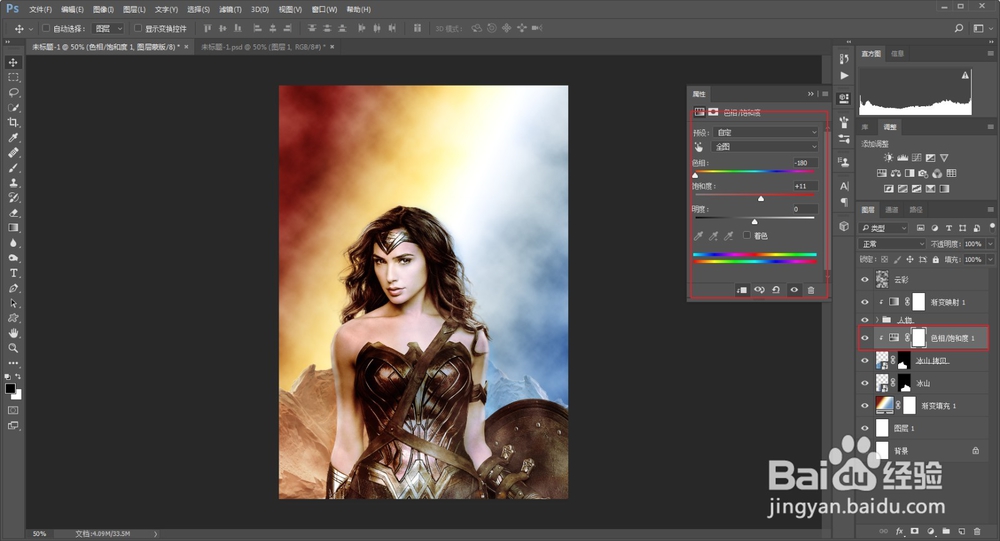1000x541 pixels.
Task: Select the Lasso tool
Action: click(x=13, y=93)
